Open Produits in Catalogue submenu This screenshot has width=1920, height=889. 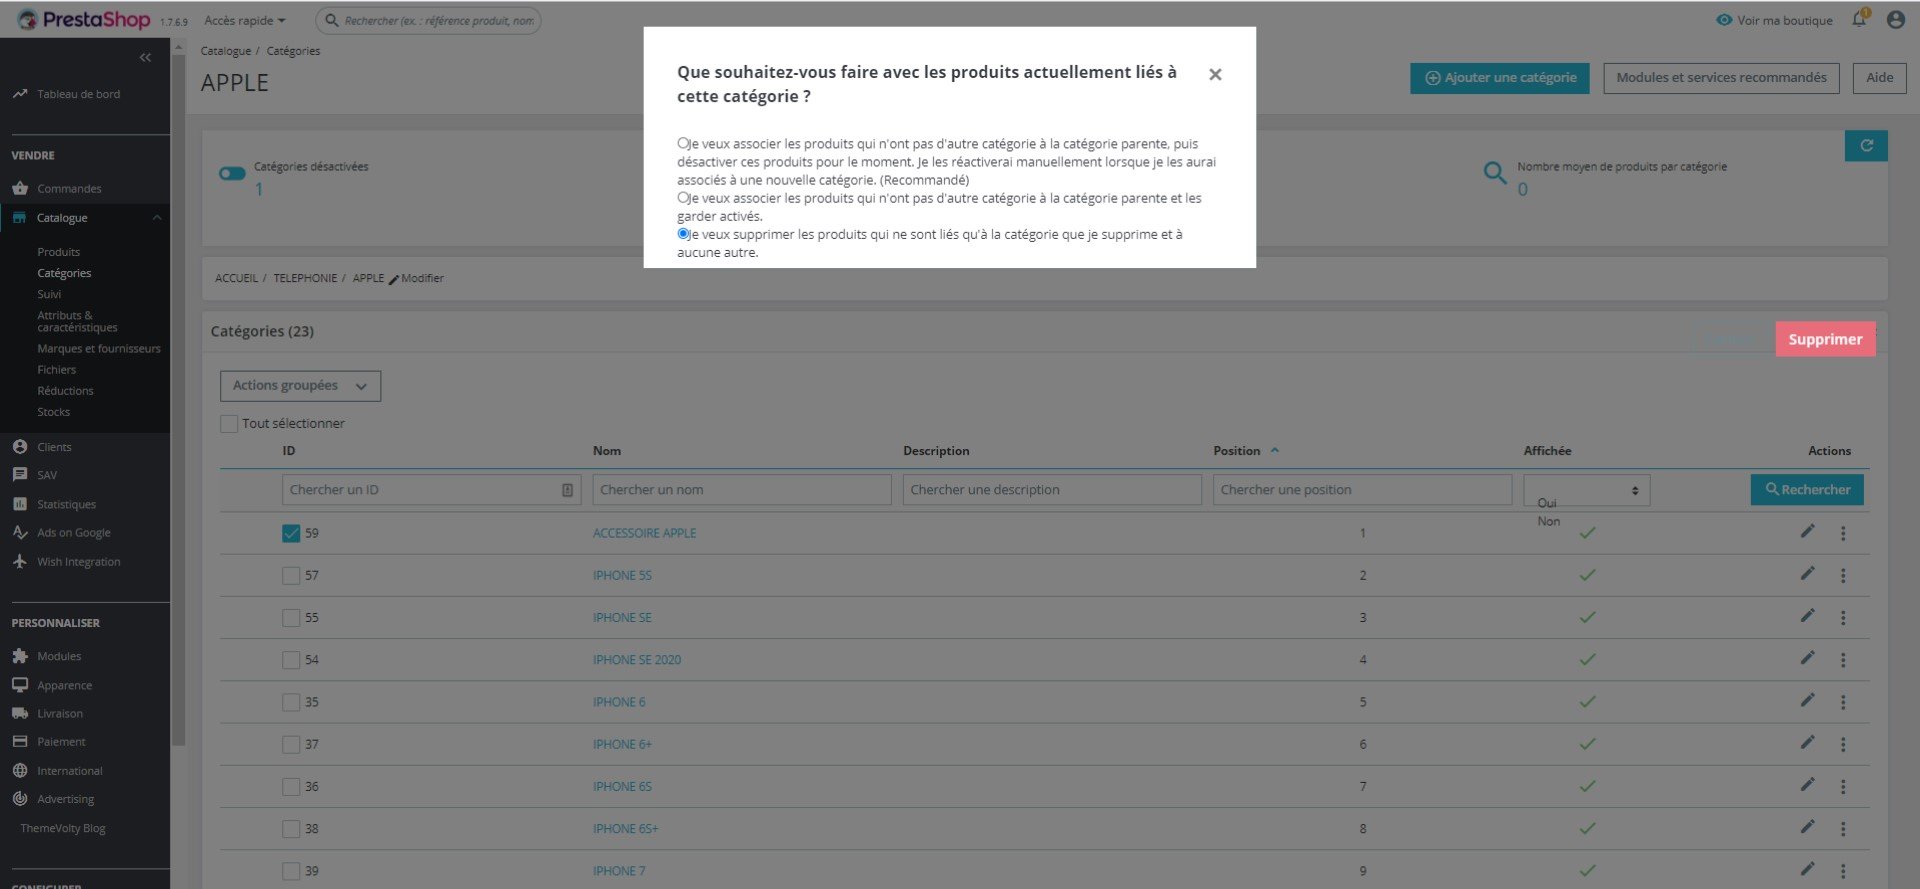pyautogui.click(x=58, y=252)
